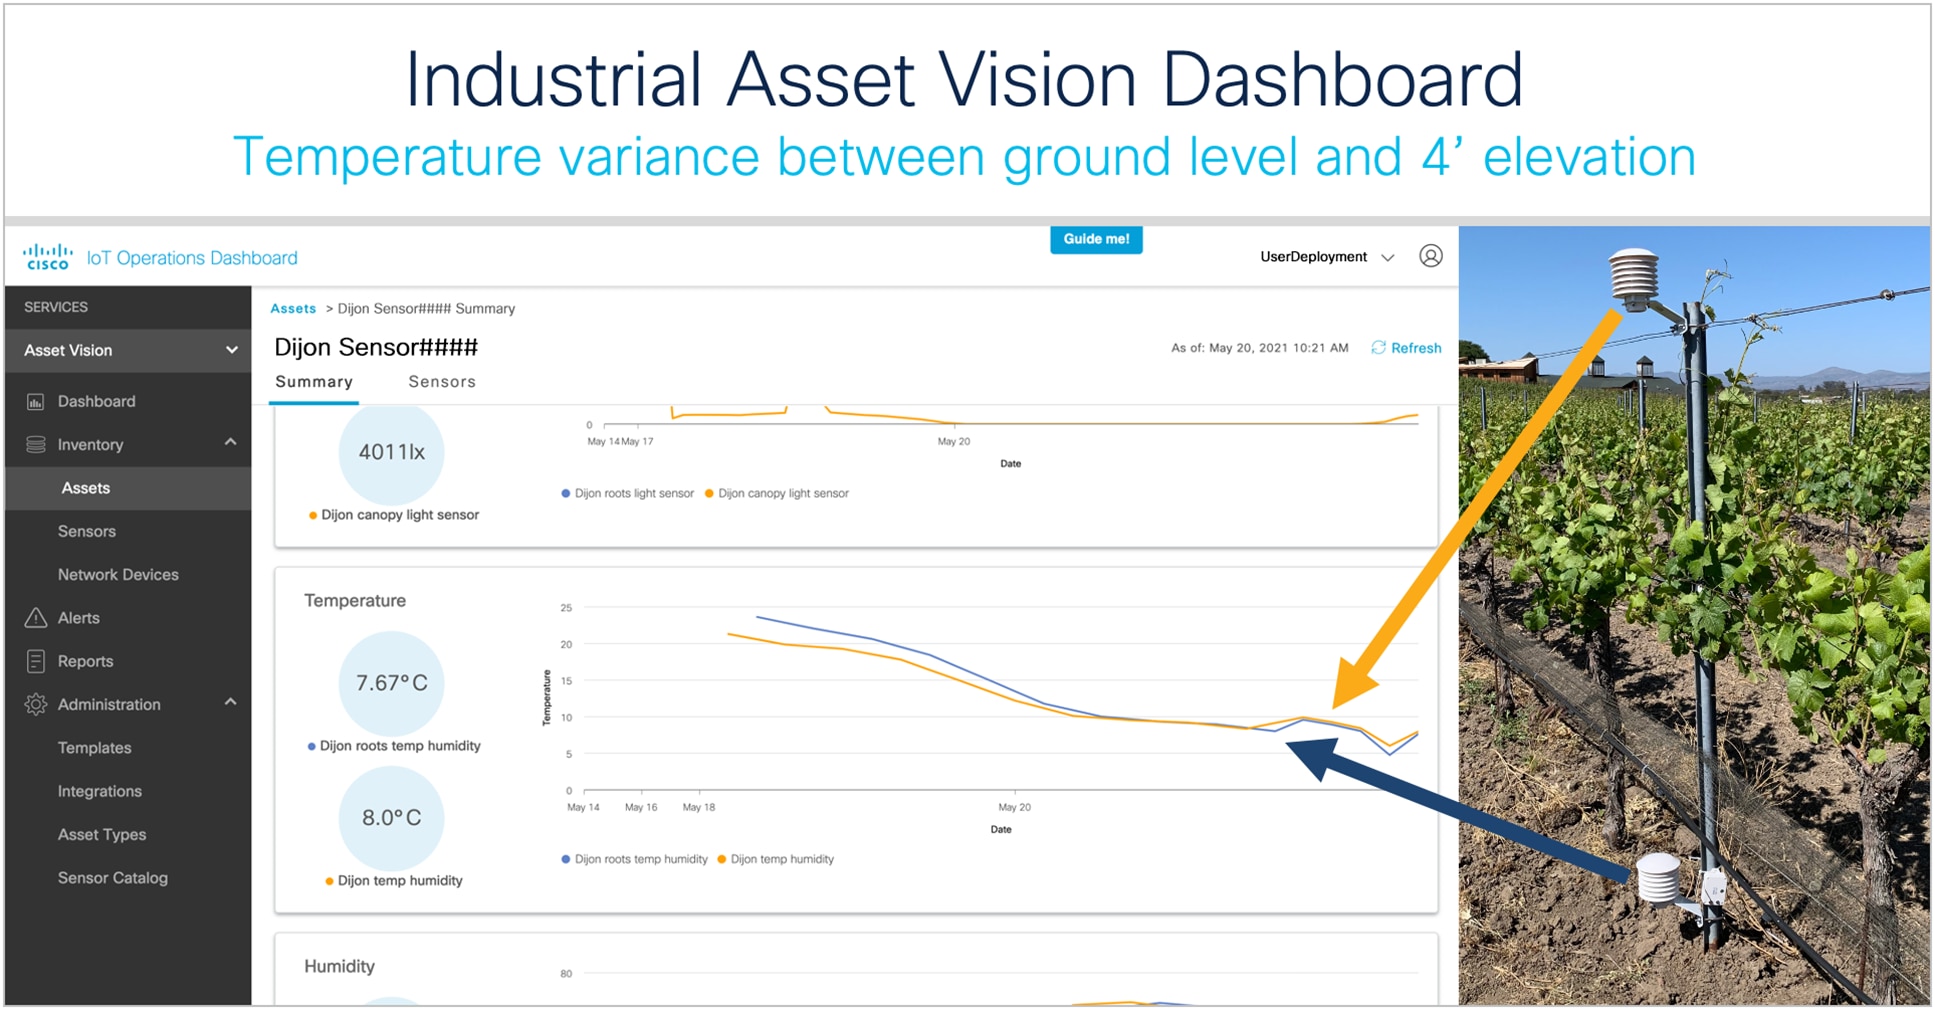
Task: Toggle Dijon roots light sensor legend series
Action: pos(628,493)
